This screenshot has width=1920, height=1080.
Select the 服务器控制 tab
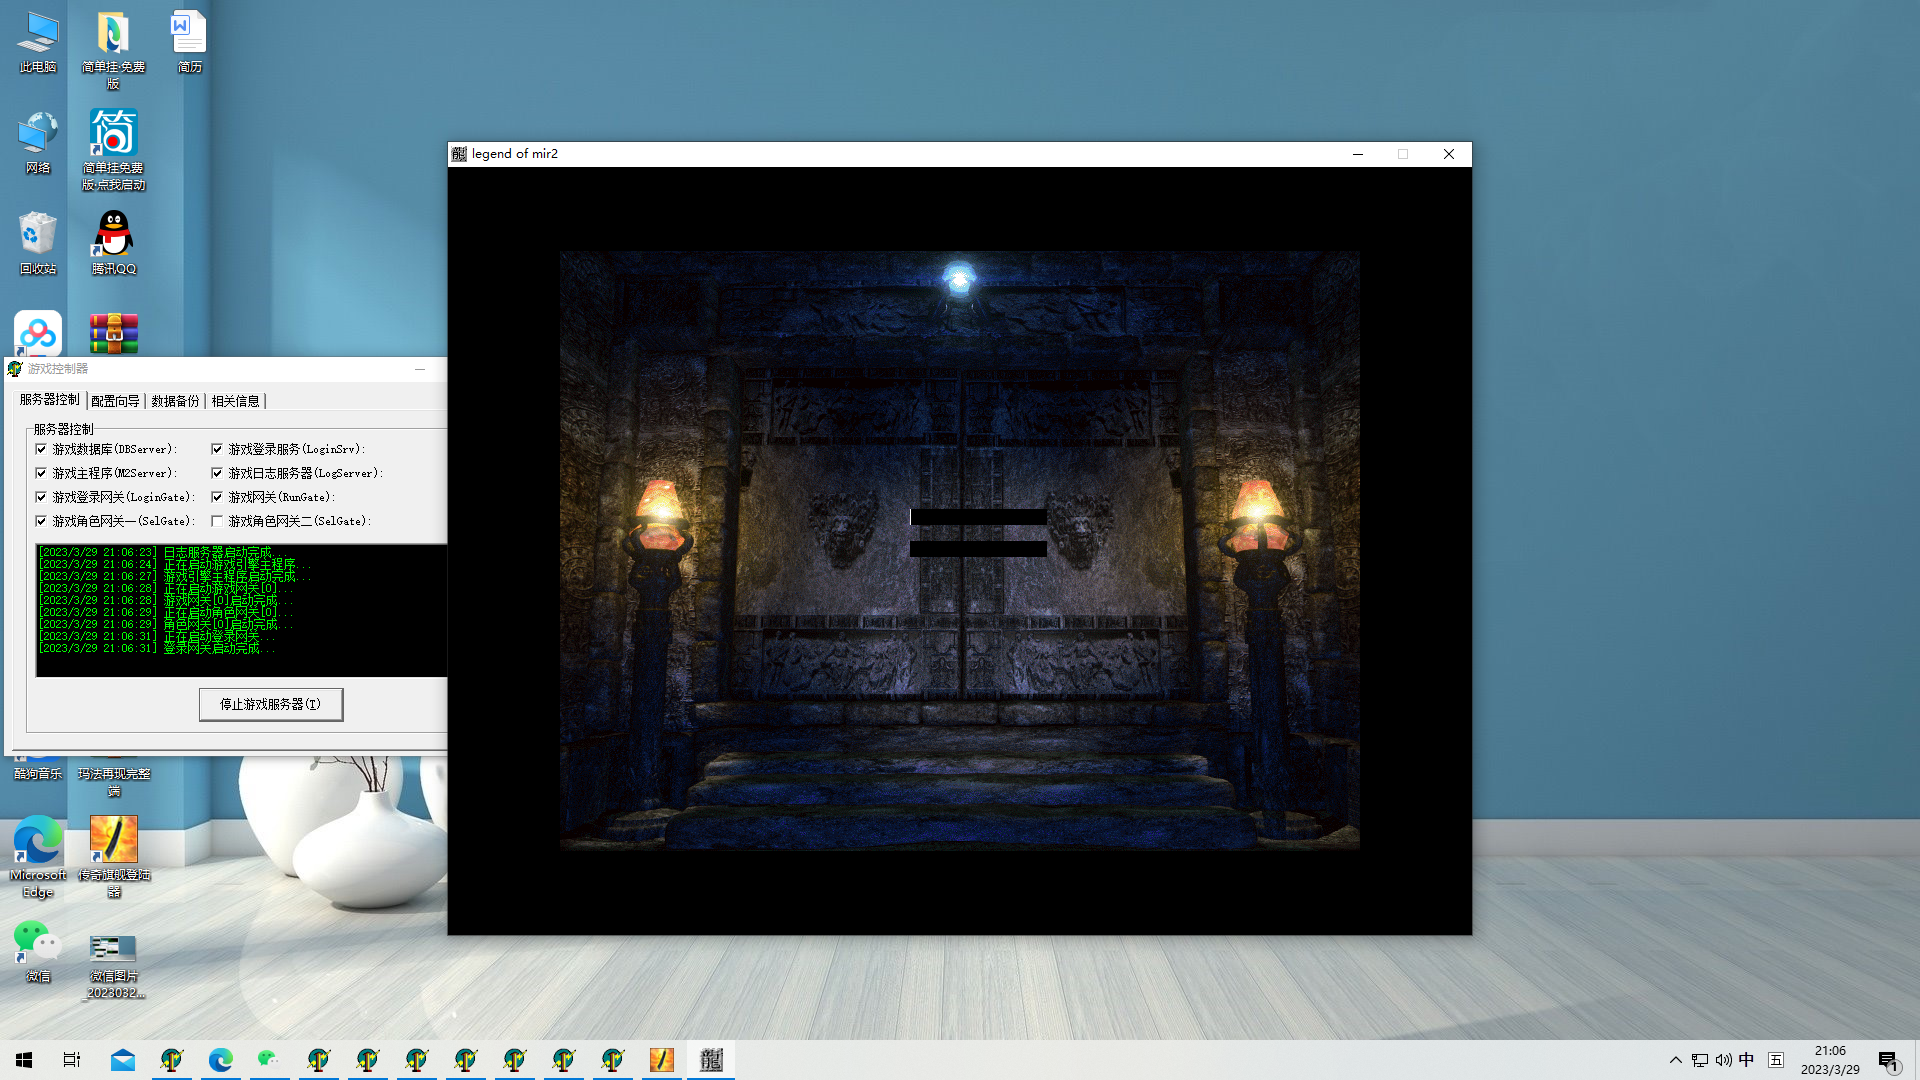tap(49, 400)
